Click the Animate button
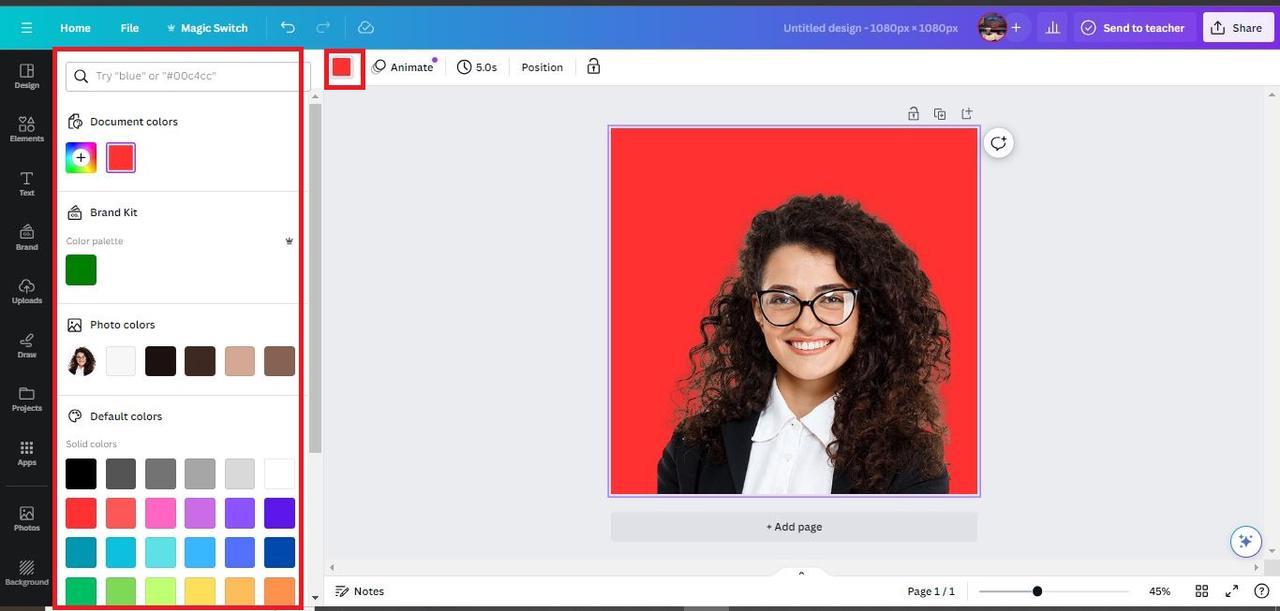Viewport: 1280px width, 611px height. 403,67
